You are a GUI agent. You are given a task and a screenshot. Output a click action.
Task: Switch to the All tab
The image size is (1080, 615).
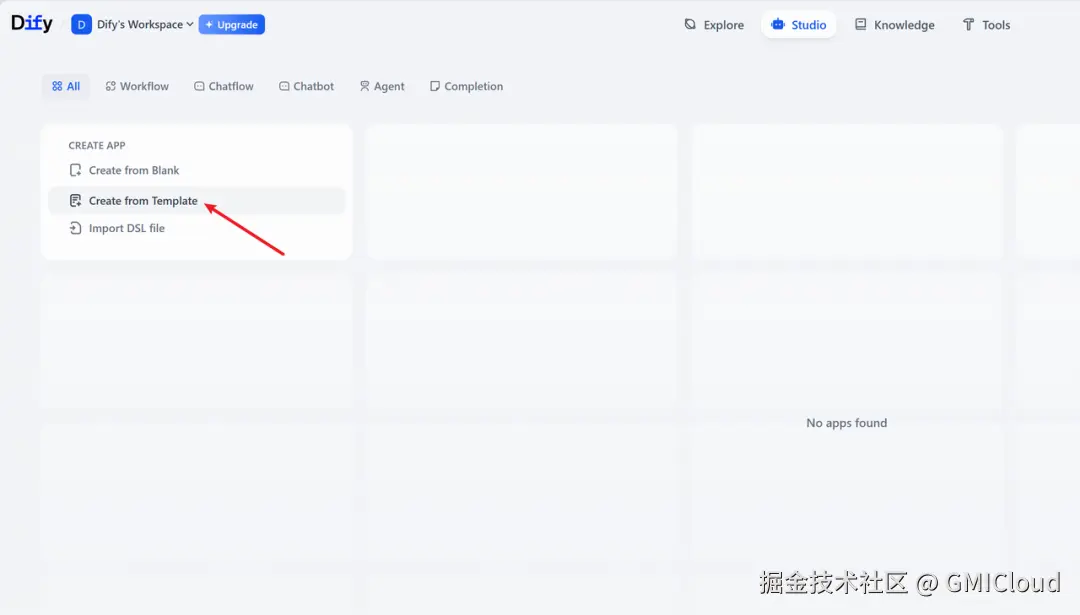coord(65,86)
